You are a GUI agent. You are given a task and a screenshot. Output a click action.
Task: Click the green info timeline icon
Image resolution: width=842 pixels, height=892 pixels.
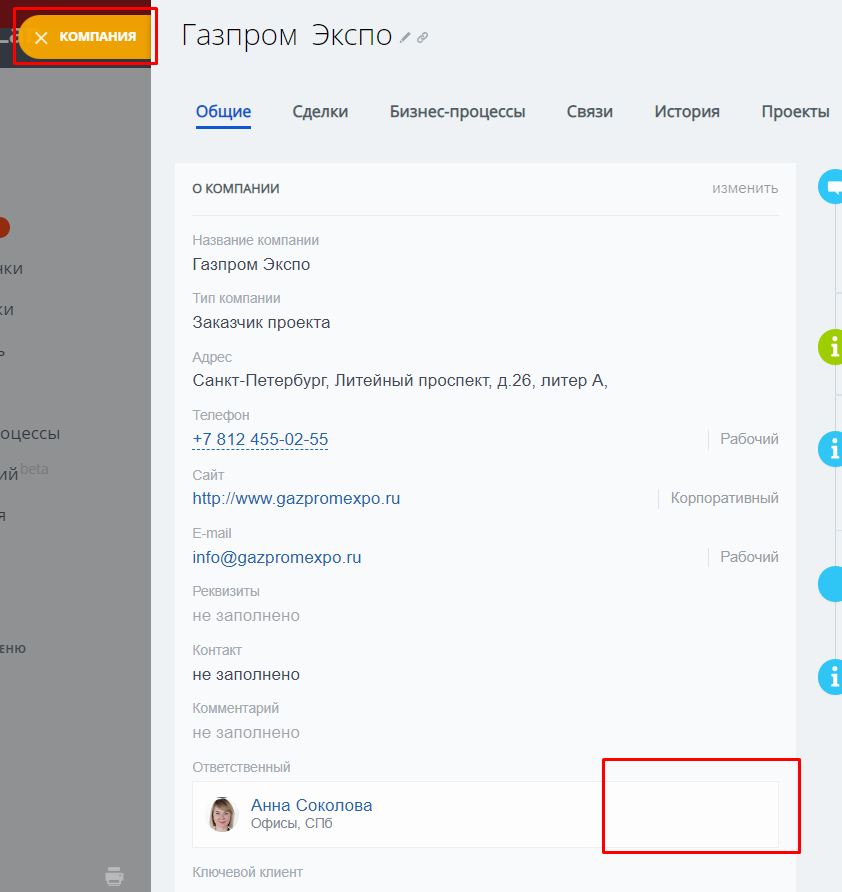click(831, 347)
